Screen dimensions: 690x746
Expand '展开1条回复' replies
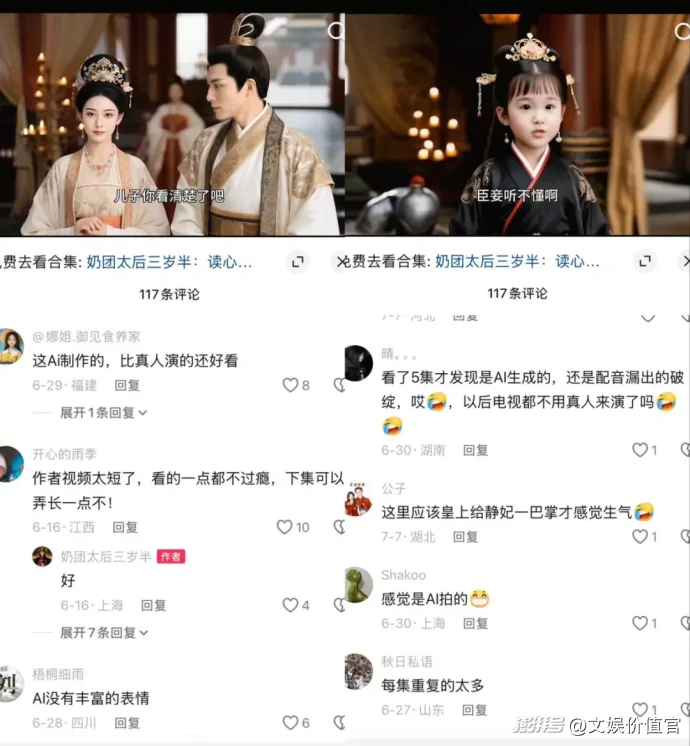(103, 412)
